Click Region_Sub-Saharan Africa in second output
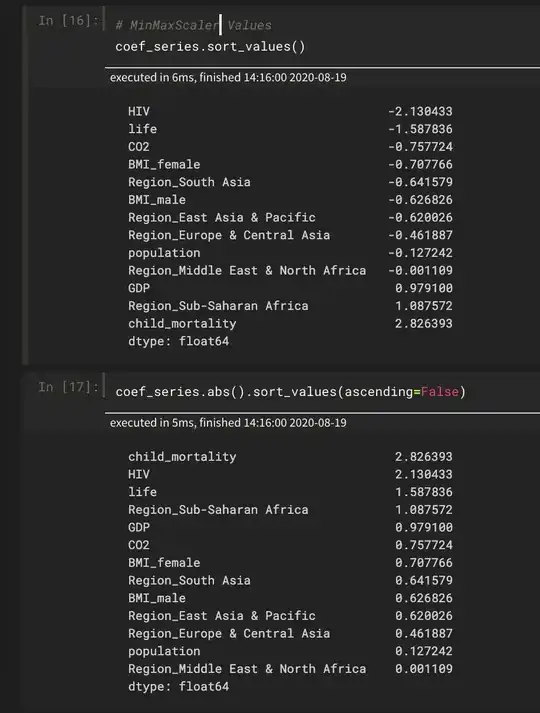 pyautogui.click(x=218, y=510)
